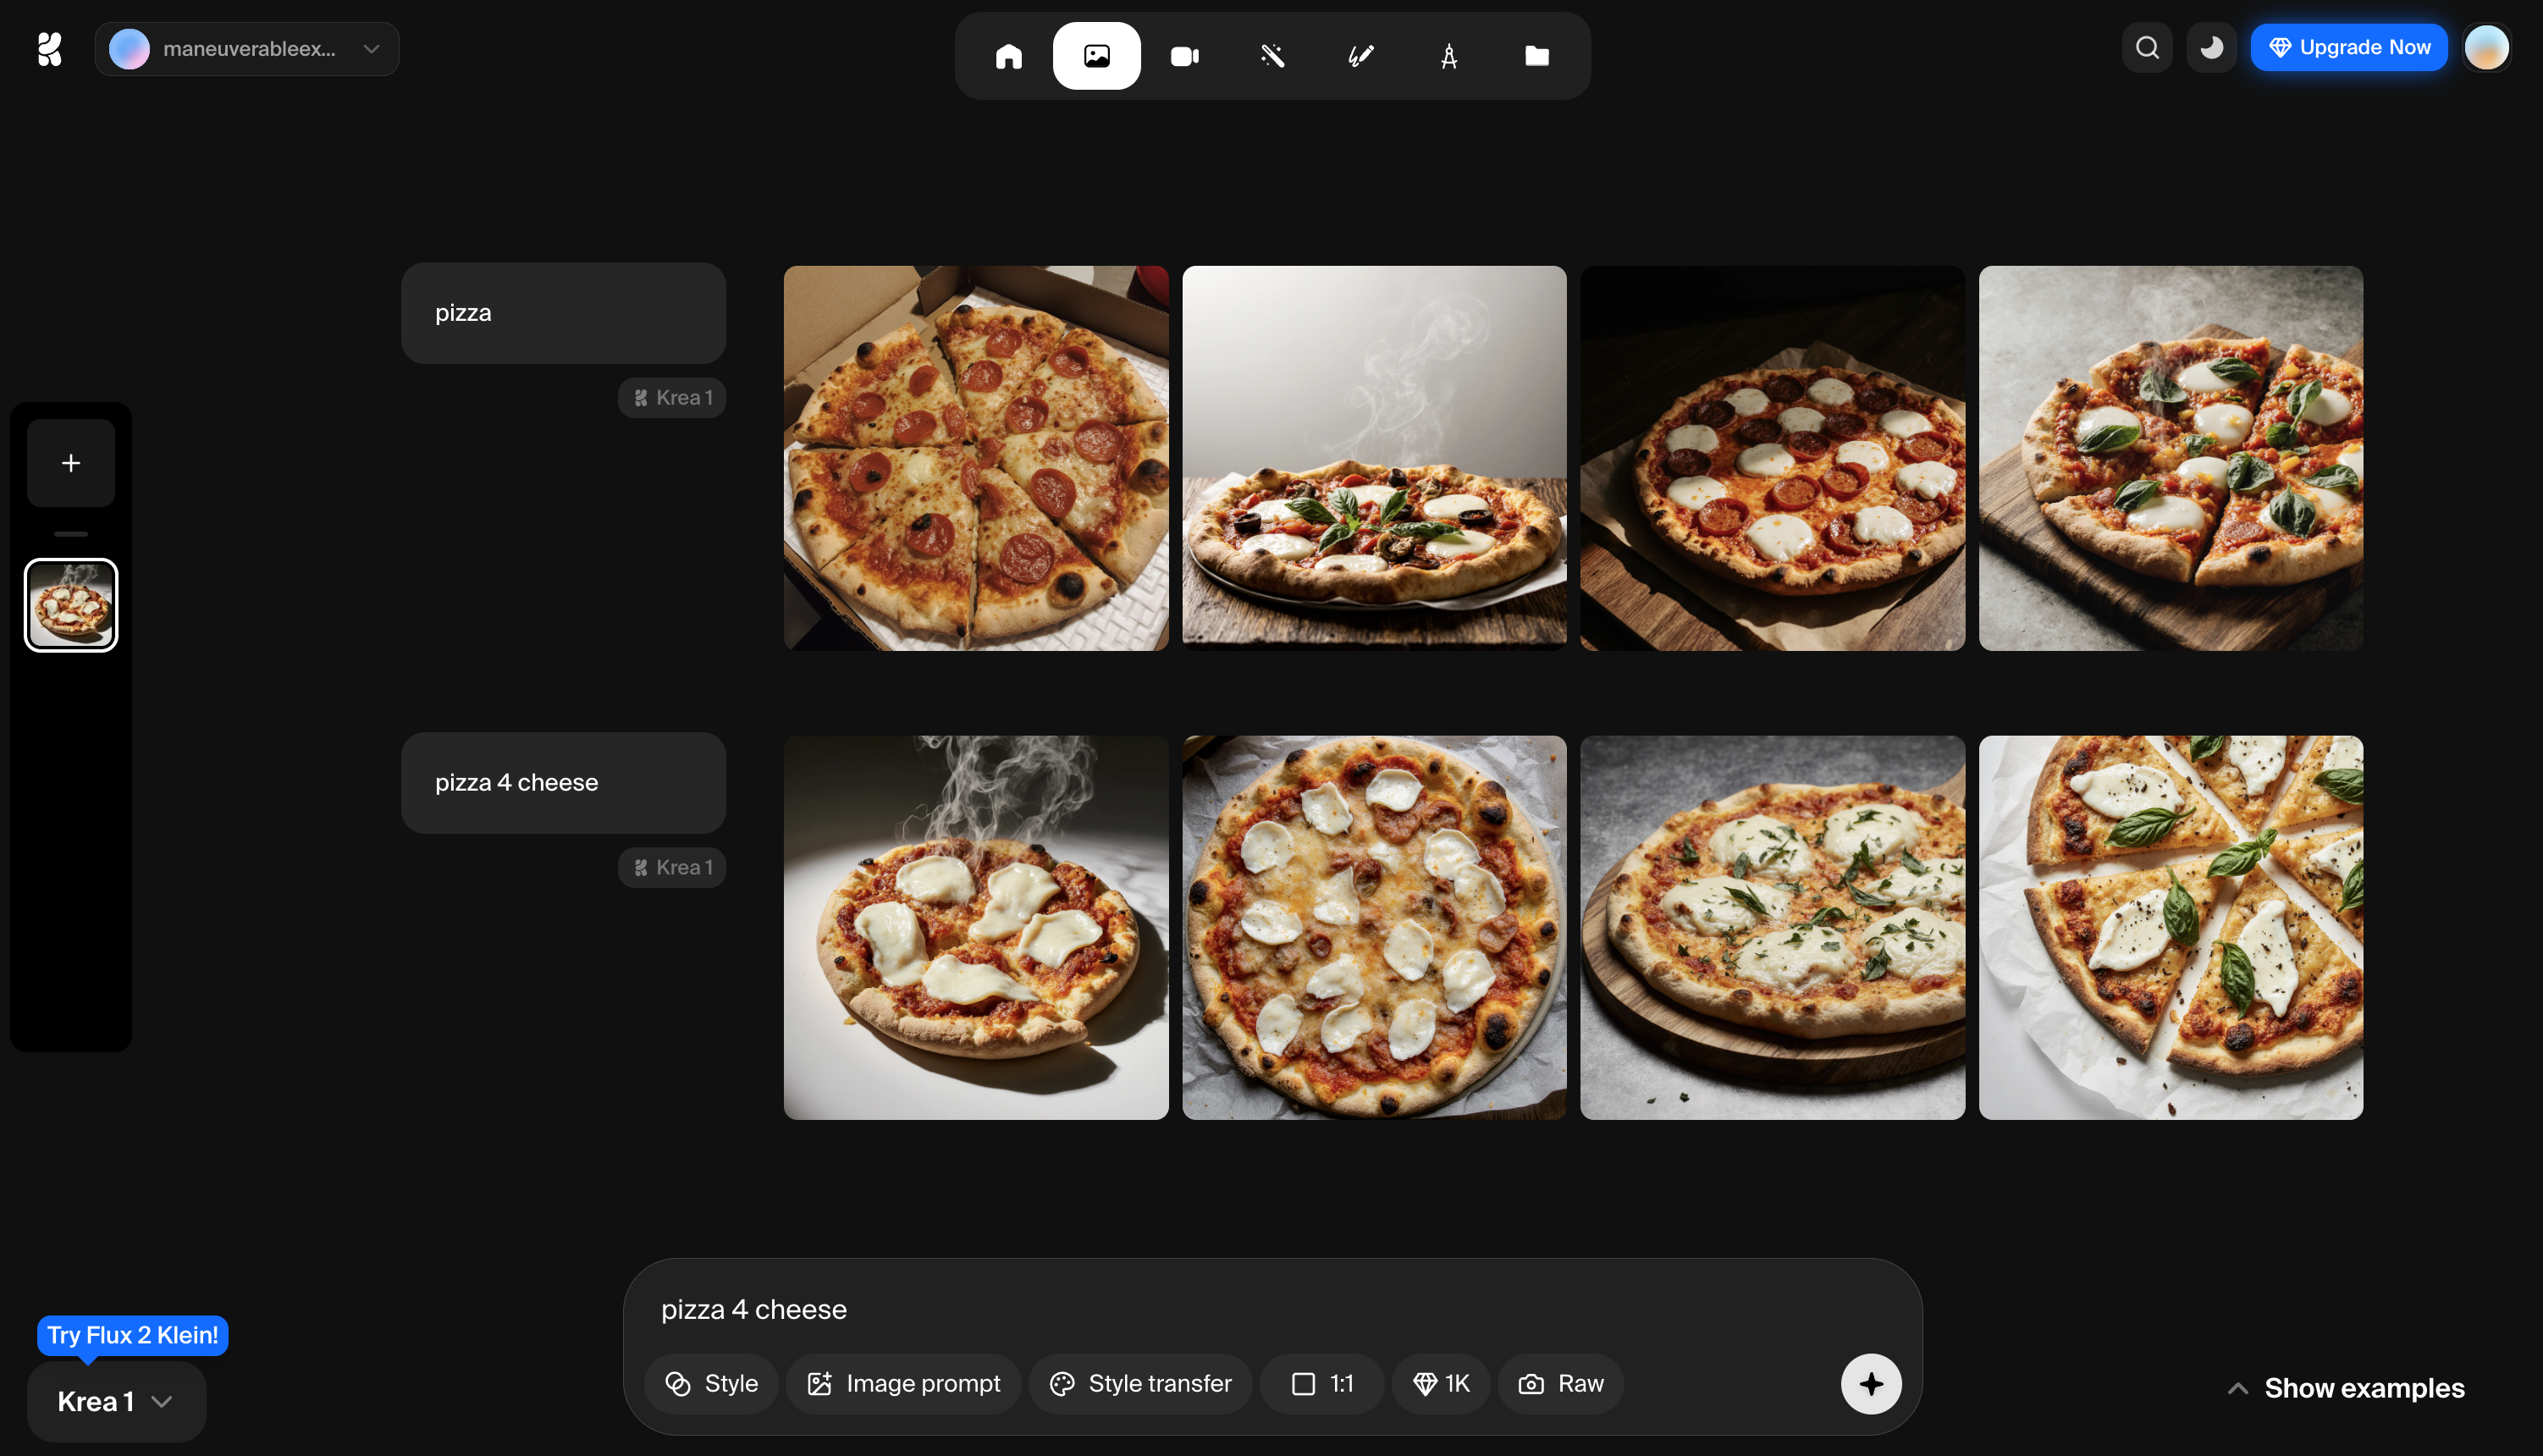
Task: Expand the maneuverableex workspace dropdown
Action: pyautogui.click(x=247, y=48)
